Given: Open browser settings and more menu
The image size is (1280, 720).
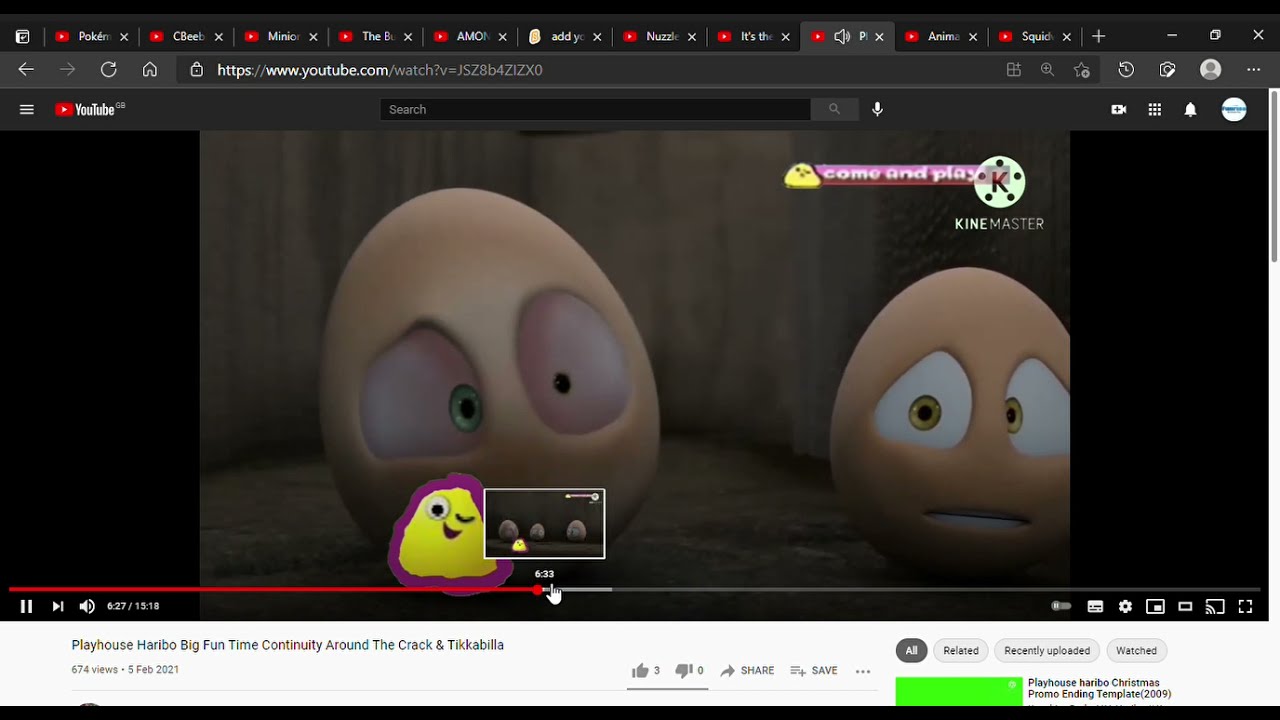Looking at the screenshot, I should click(x=1254, y=70).
